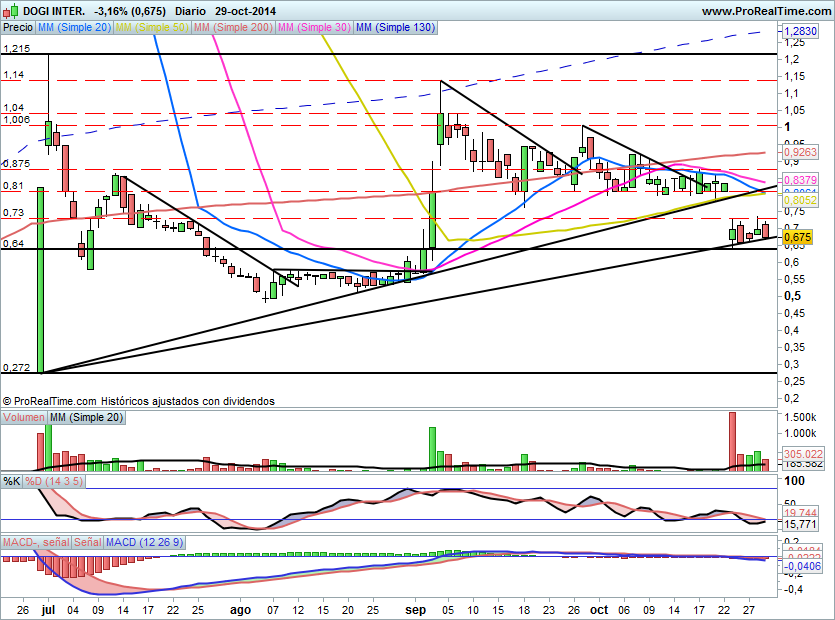Click the MACD-, señal histogram label
The height and width of the screenshot is (620, 835).
(x=36, y=542)
